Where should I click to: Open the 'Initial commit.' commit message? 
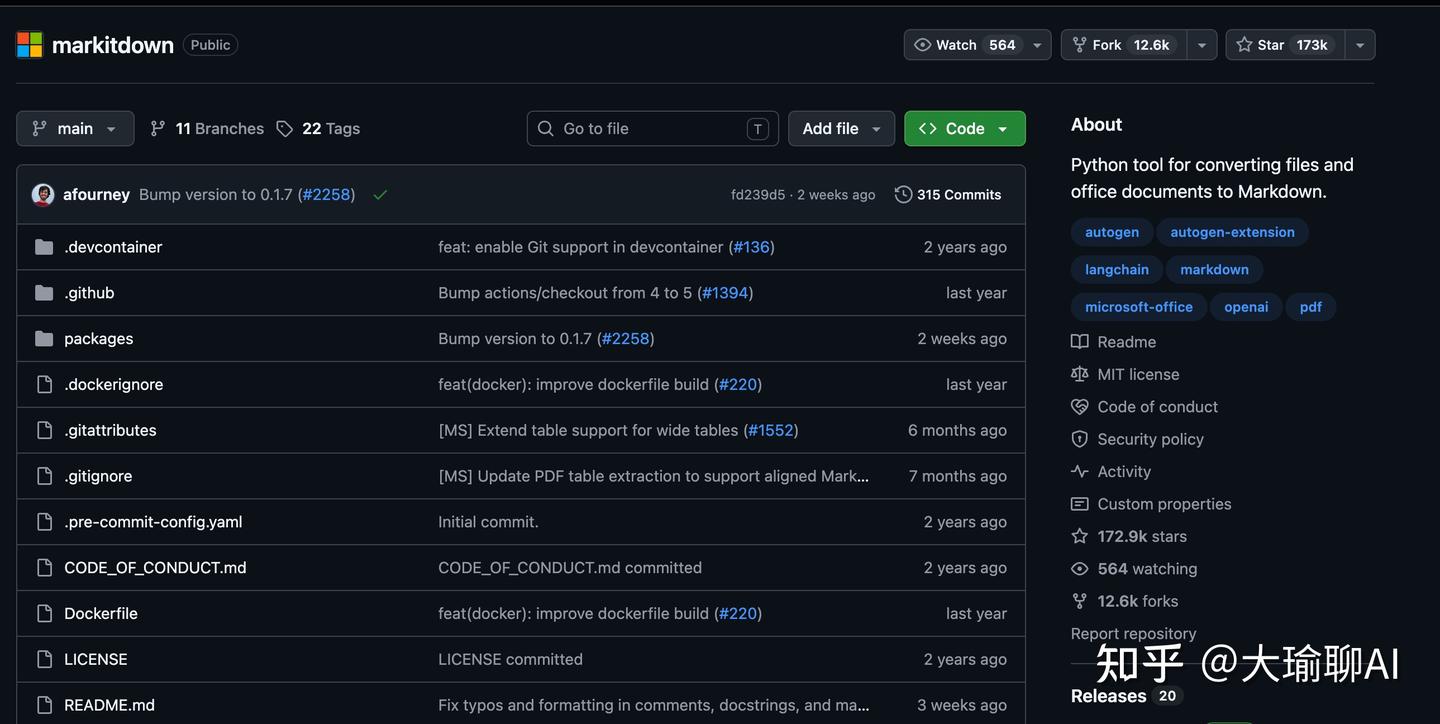coord(488,522)
